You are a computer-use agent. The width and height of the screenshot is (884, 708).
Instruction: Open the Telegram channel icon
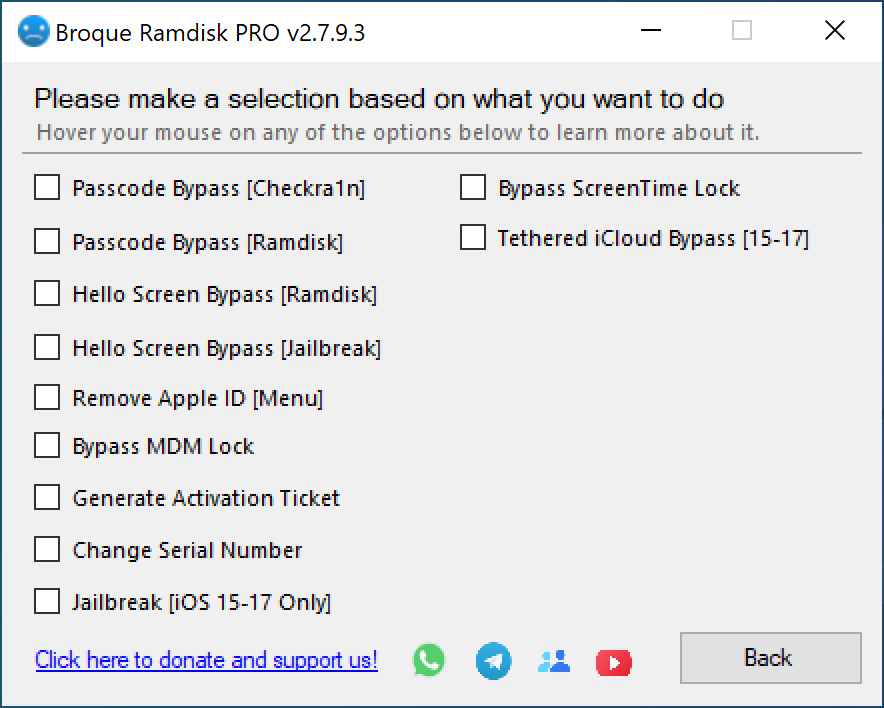tap(493, 661)
